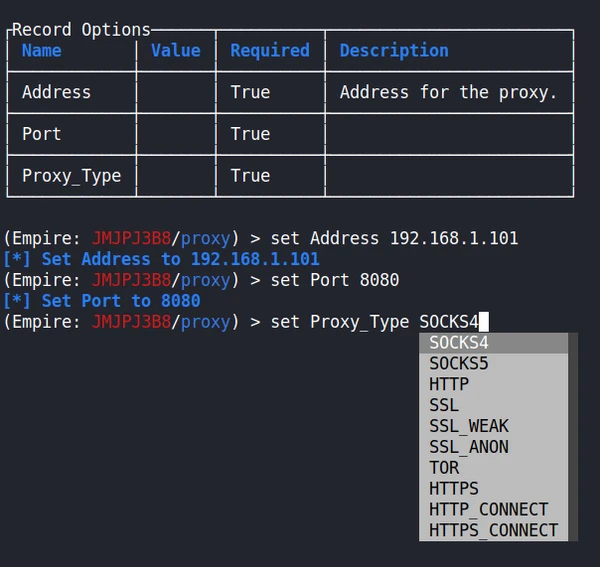Click the 'Address for the proxy.' description

(448, 92)
